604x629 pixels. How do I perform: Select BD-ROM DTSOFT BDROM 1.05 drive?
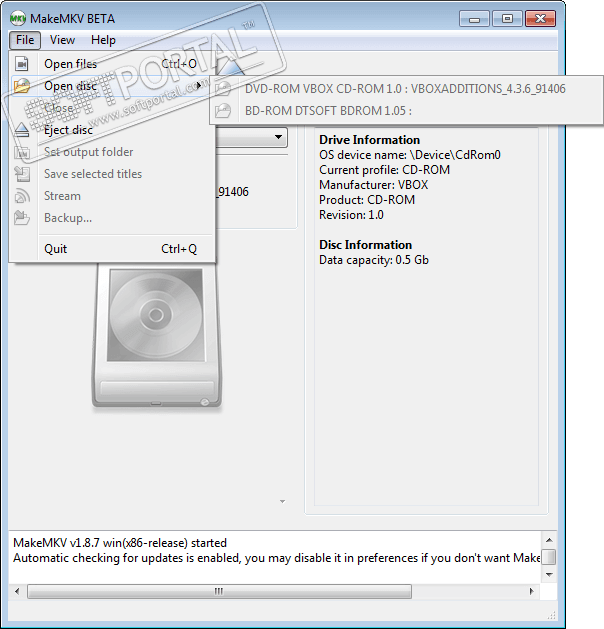click(x=406, y=111)
